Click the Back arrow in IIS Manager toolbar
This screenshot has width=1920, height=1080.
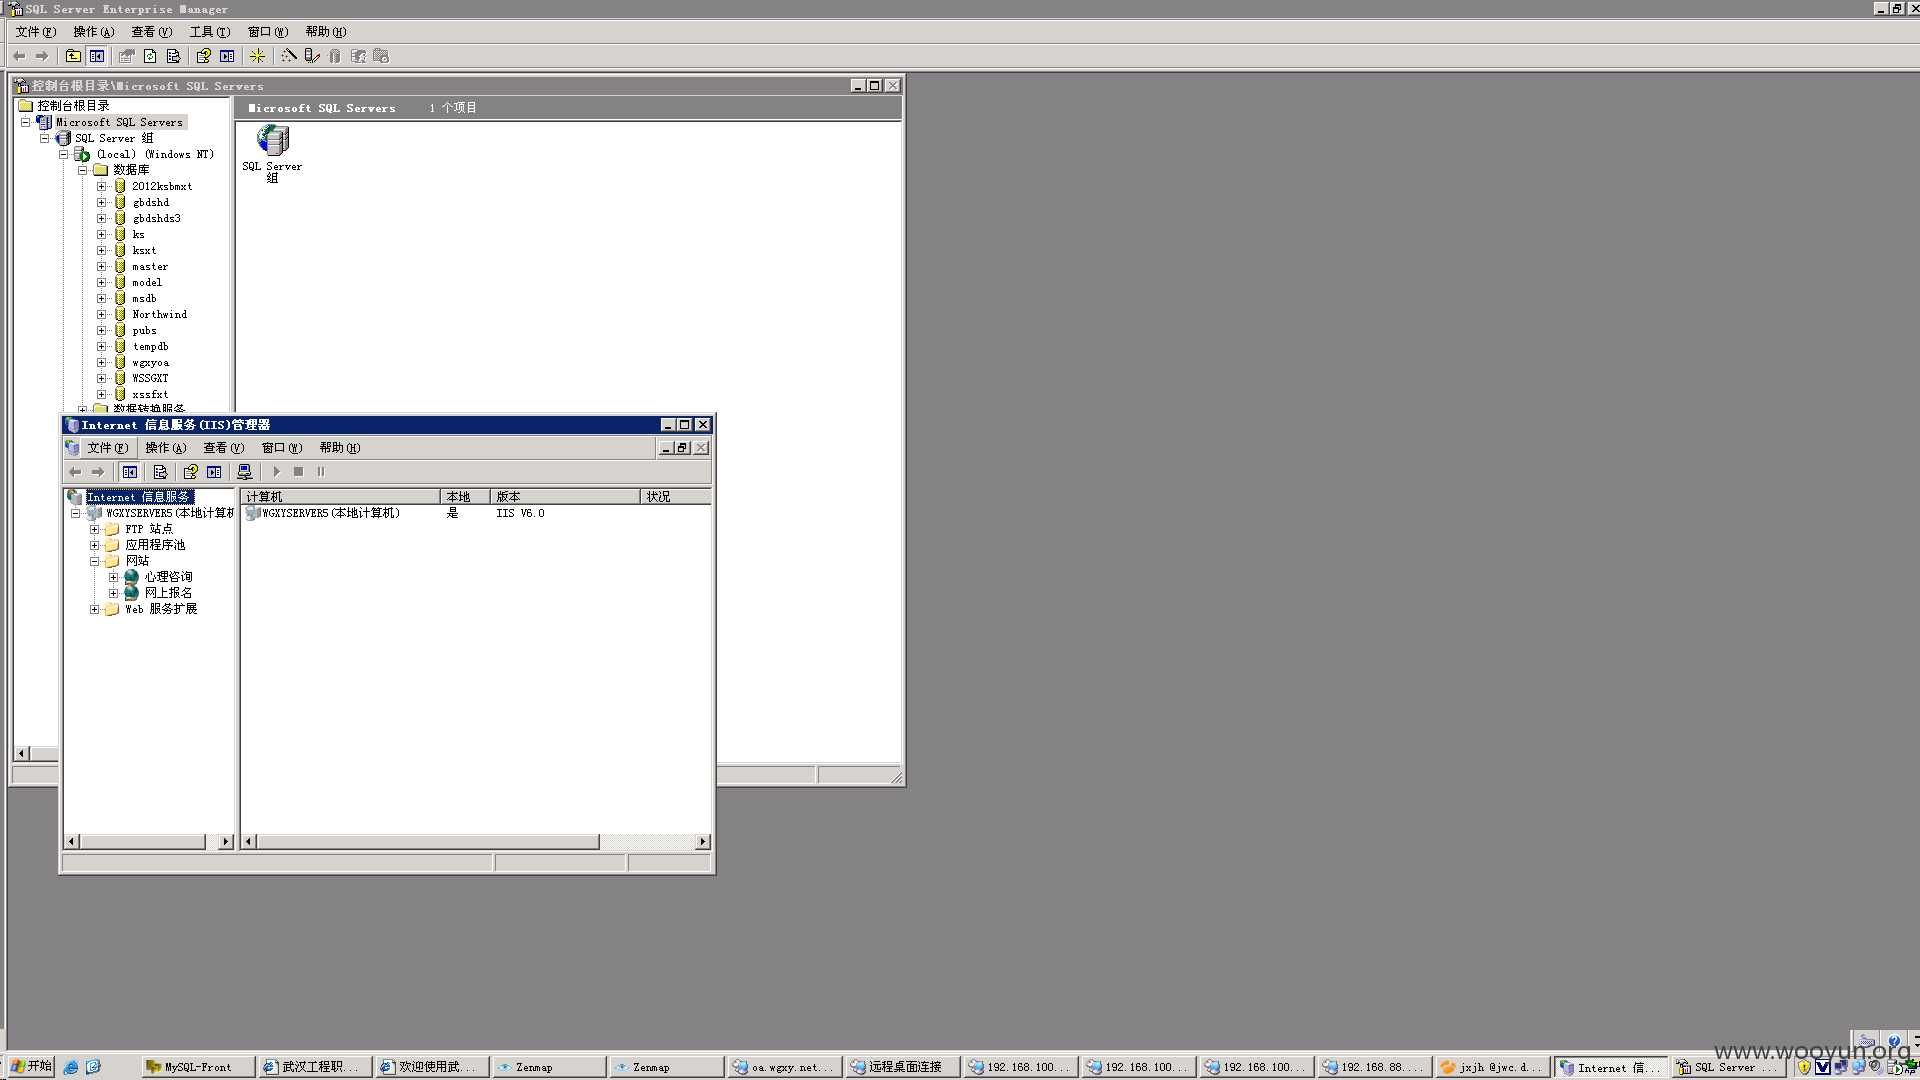(x=75, y=472)
